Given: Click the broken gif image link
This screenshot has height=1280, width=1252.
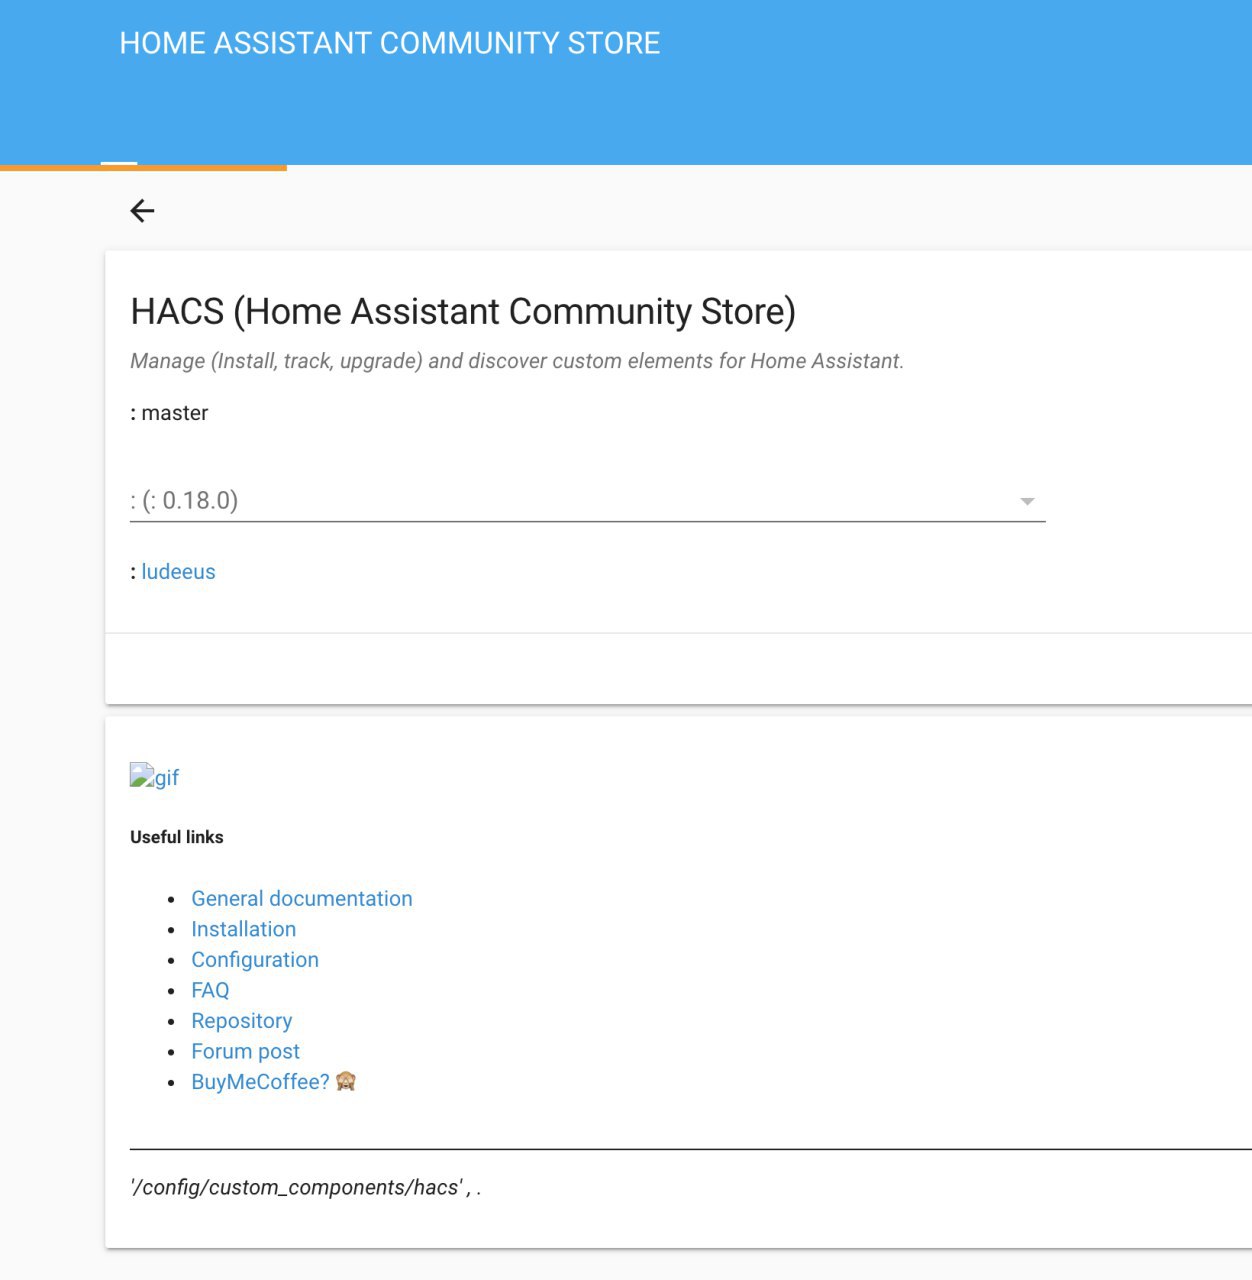Looking at the screenshot, I should 154,777.
